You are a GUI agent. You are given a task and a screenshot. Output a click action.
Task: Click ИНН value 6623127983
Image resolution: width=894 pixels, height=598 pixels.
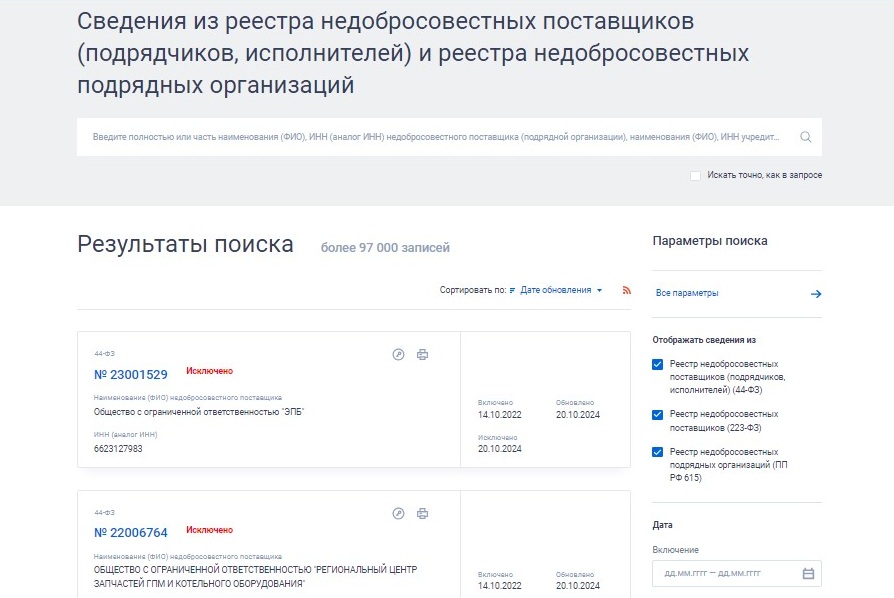[x=118, y=449]
